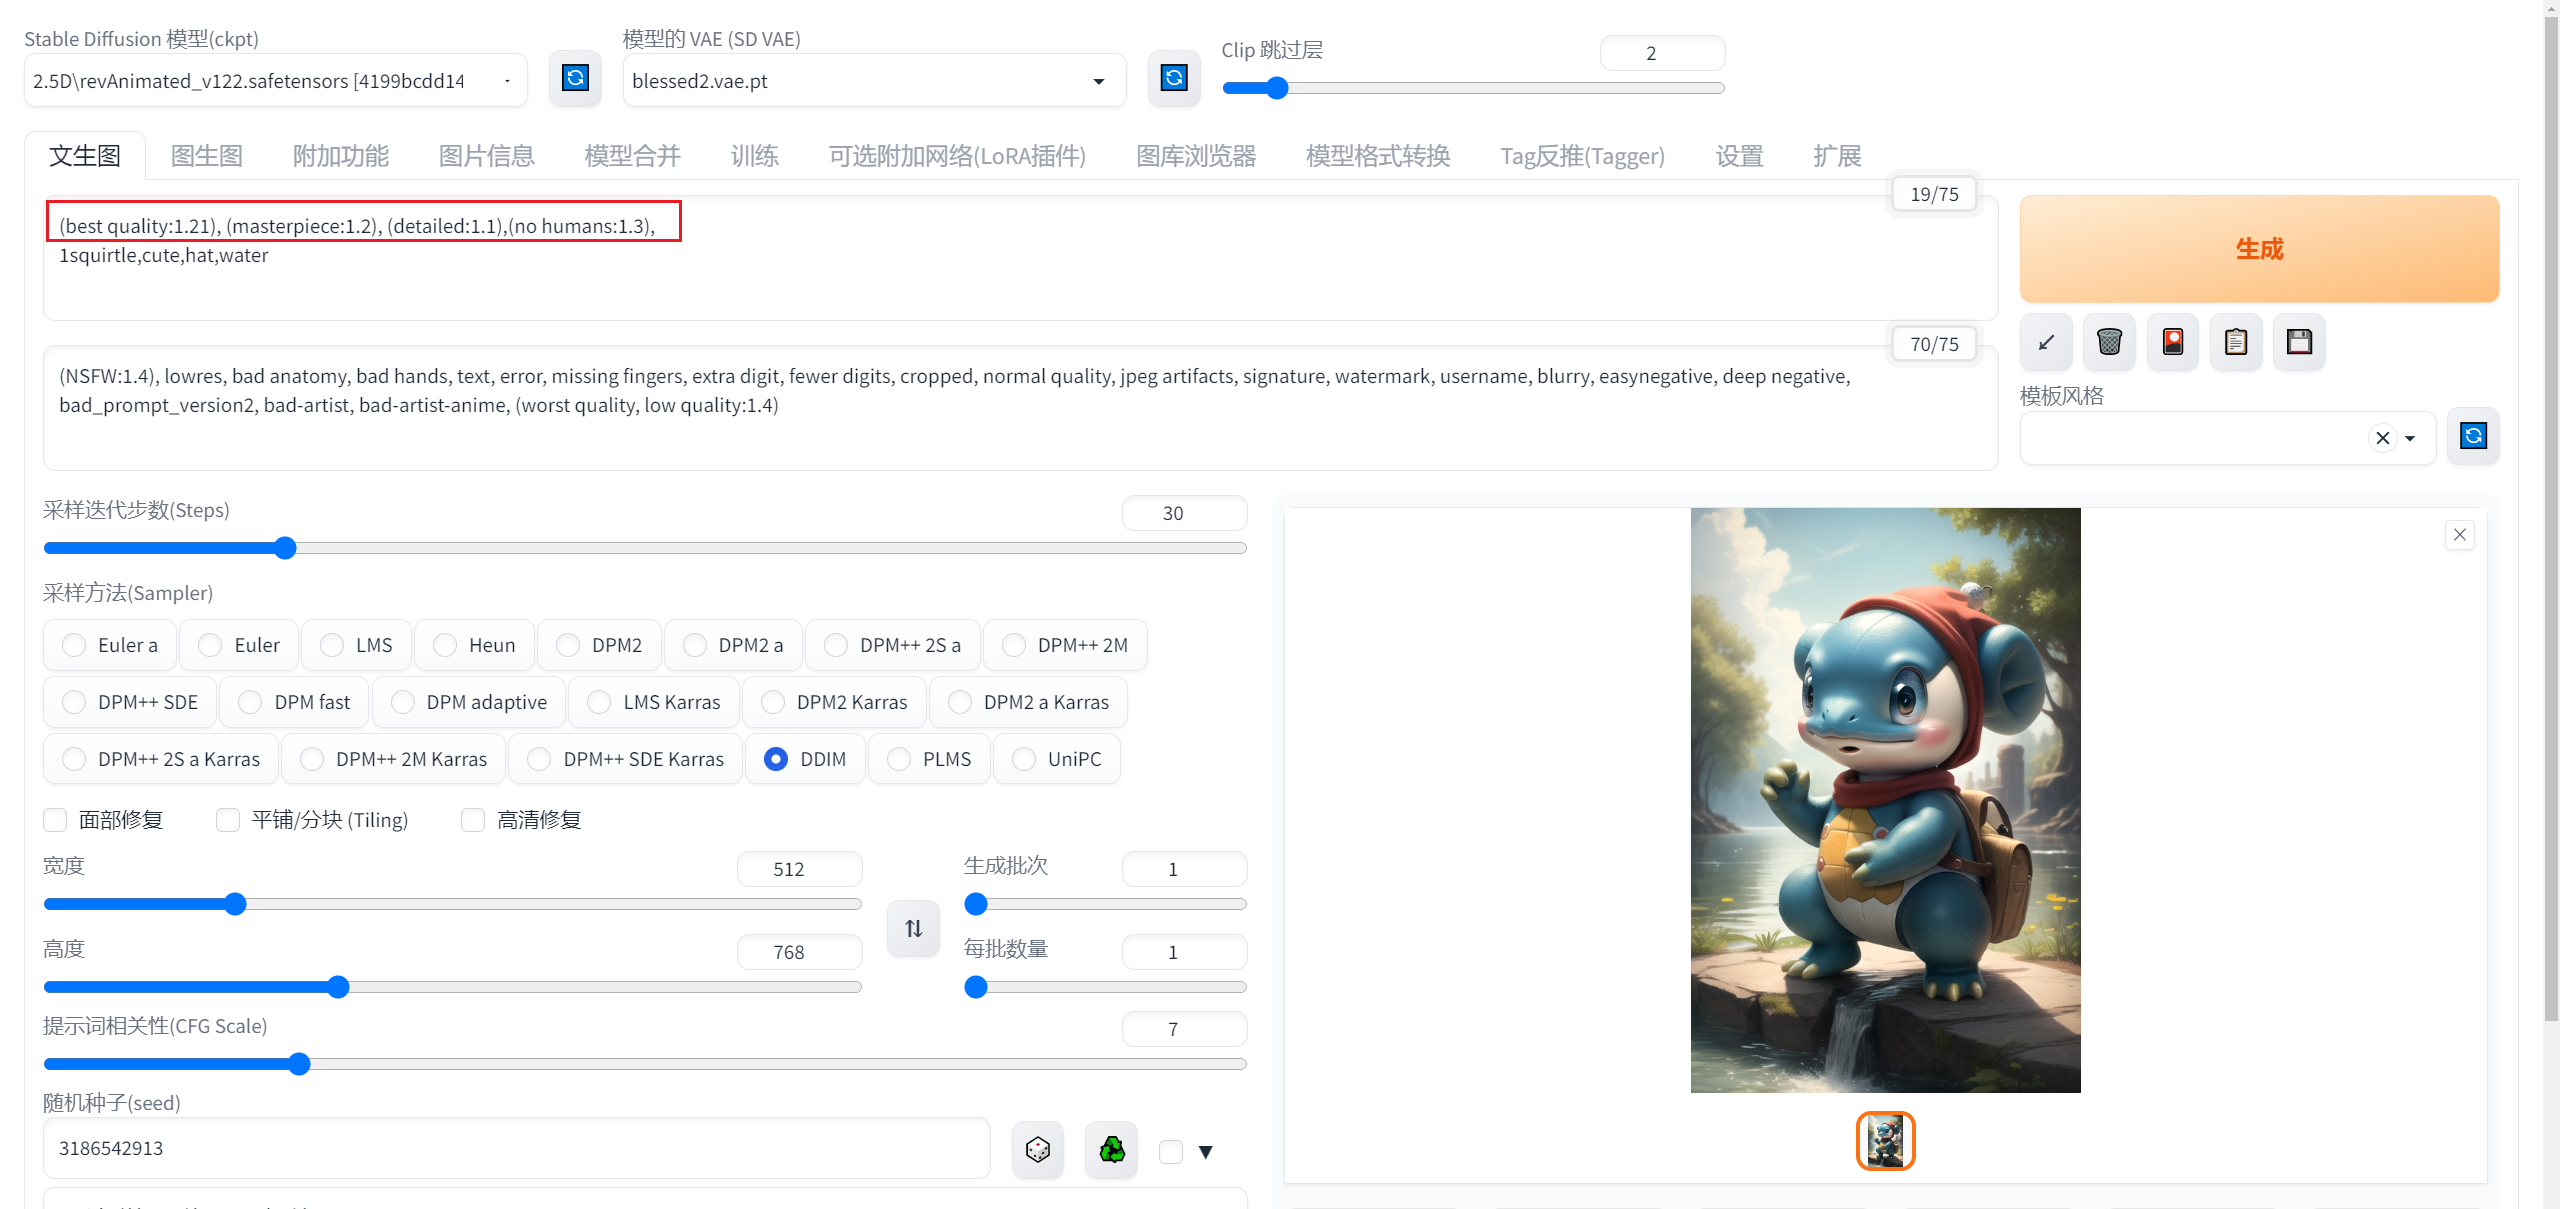Adjust the CFG Scale slider
This screenshot has height=1209, width=2560.
coord(645,1064)
